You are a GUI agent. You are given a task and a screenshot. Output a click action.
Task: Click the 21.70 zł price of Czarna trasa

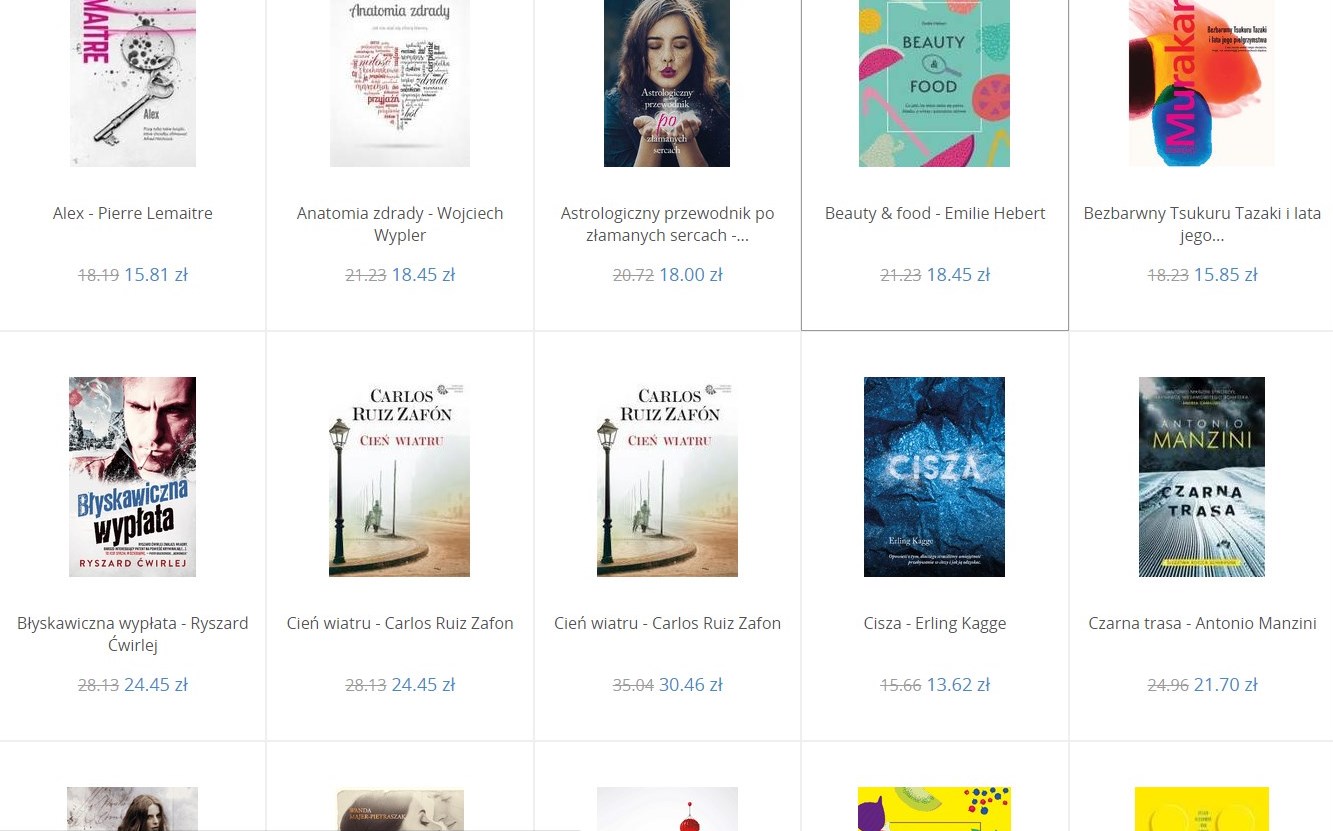[1226, 685]
